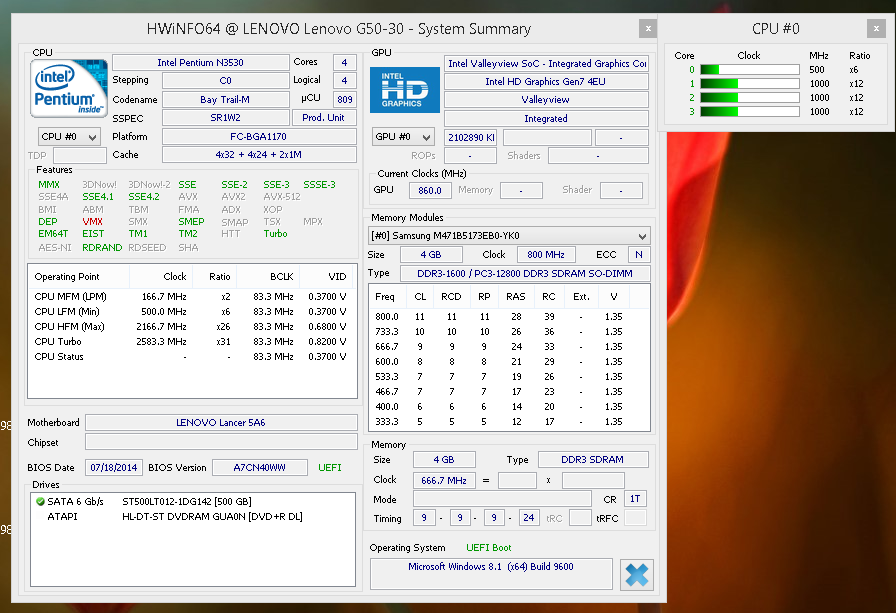The image size is (896, 613).
Task: Click the memory Mode empty field
Action: [x=502, y=499]
